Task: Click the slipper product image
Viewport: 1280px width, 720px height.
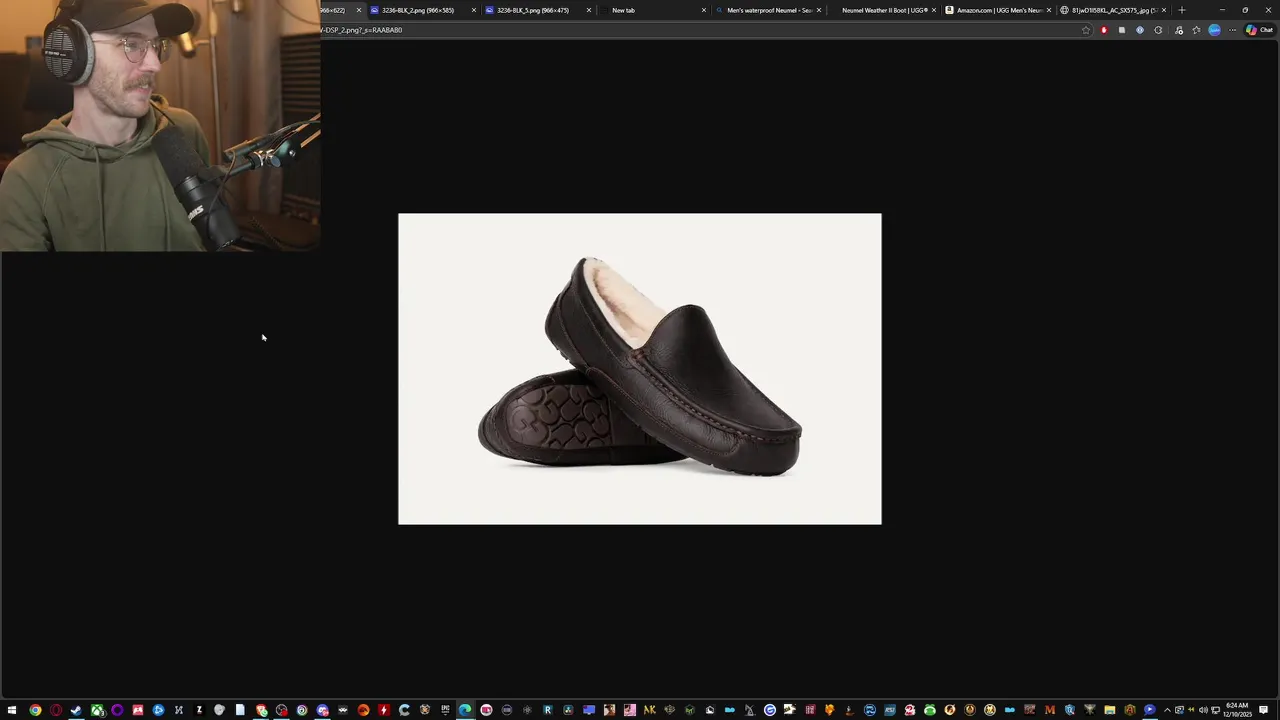Action: [640, 369]
